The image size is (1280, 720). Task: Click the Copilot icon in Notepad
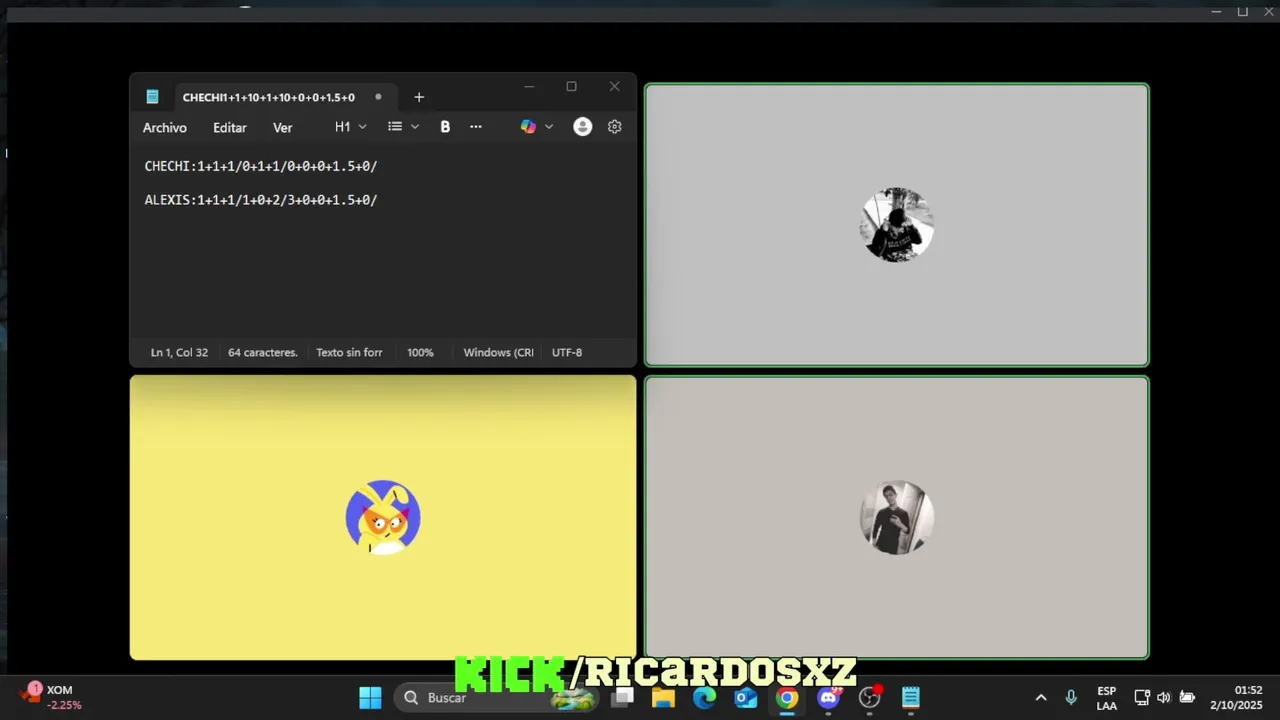pyautogui.click(x=528, y=127)
